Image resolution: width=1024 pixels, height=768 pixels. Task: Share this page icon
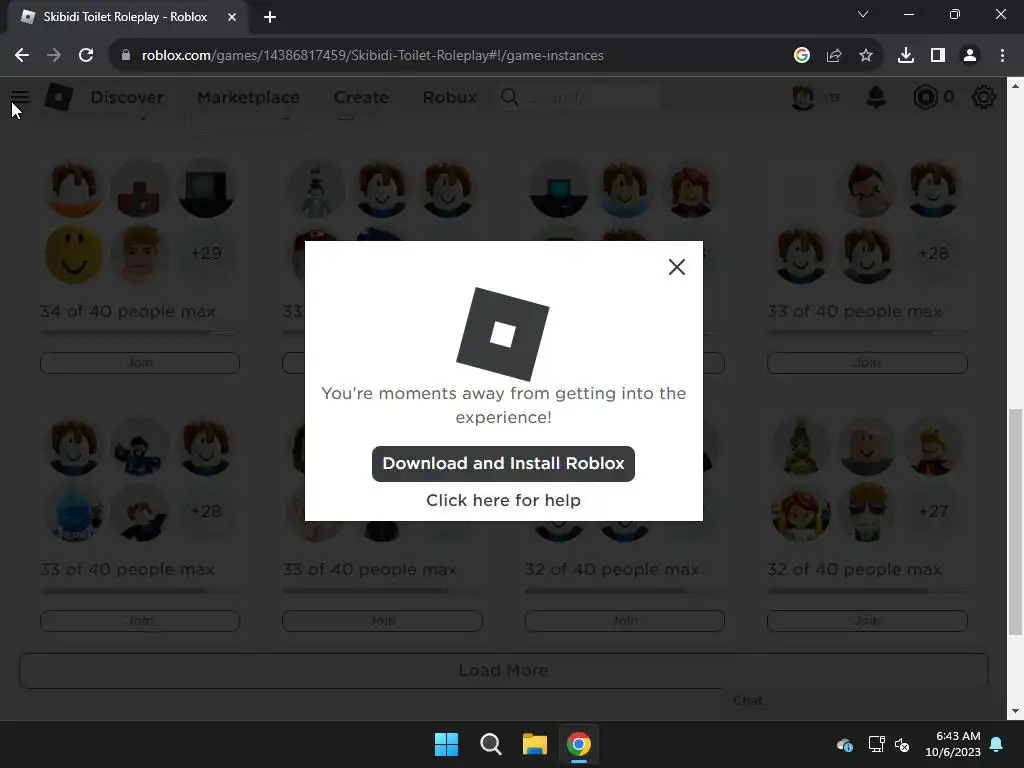pos(834,55)
